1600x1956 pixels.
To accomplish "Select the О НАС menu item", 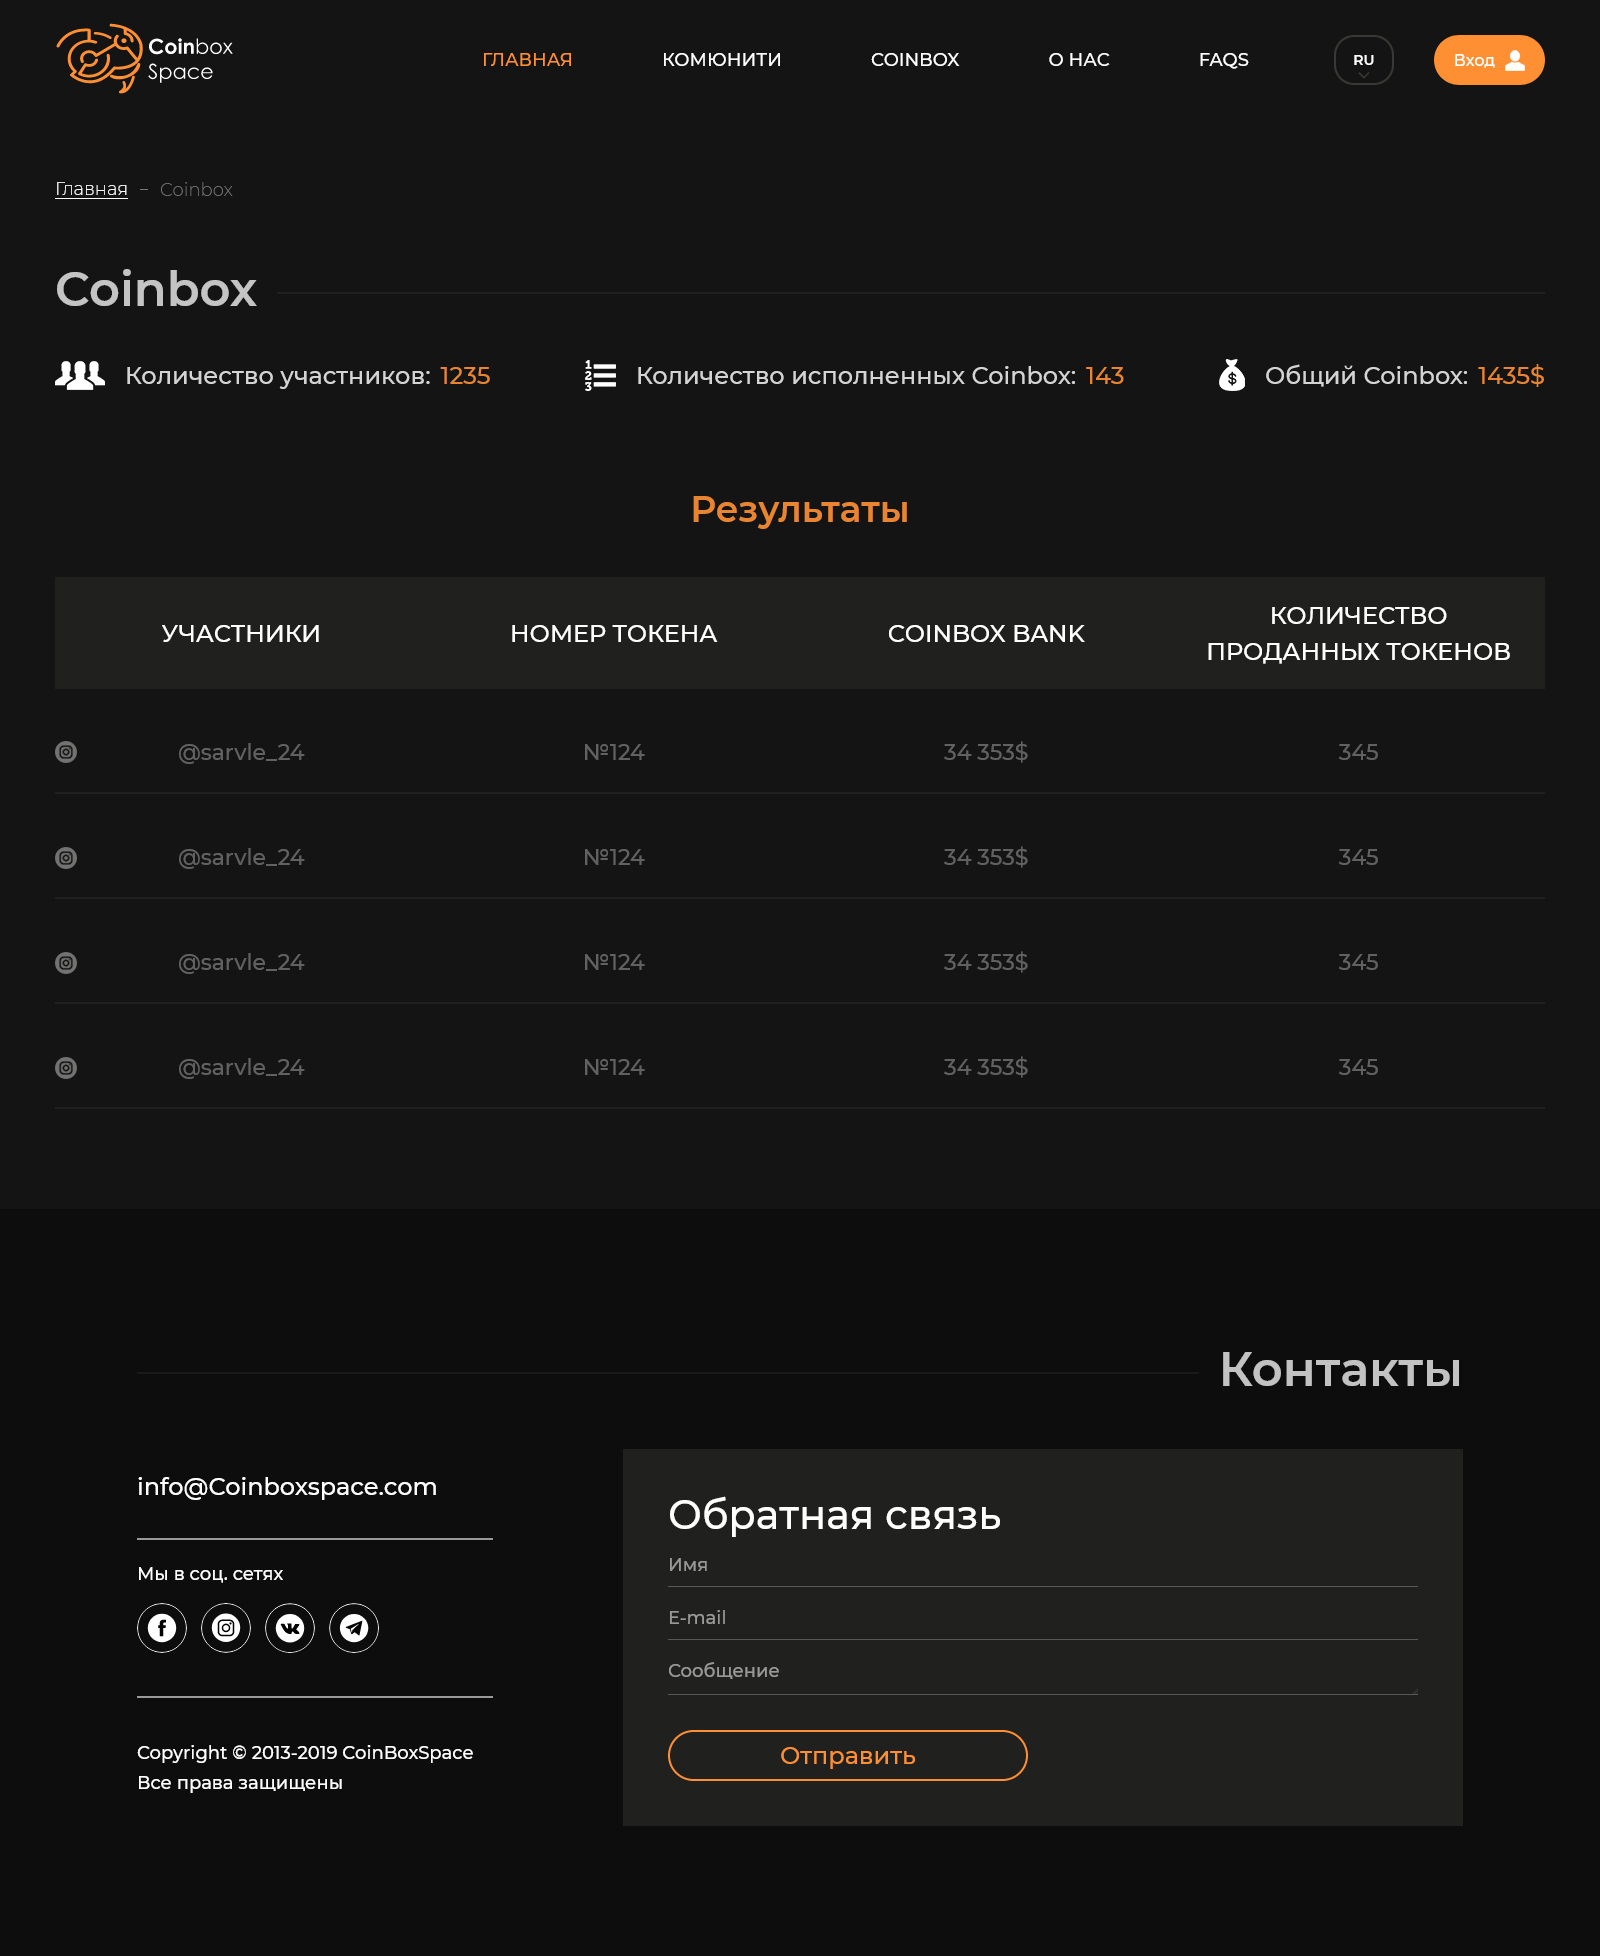I will pos(1077,60).
